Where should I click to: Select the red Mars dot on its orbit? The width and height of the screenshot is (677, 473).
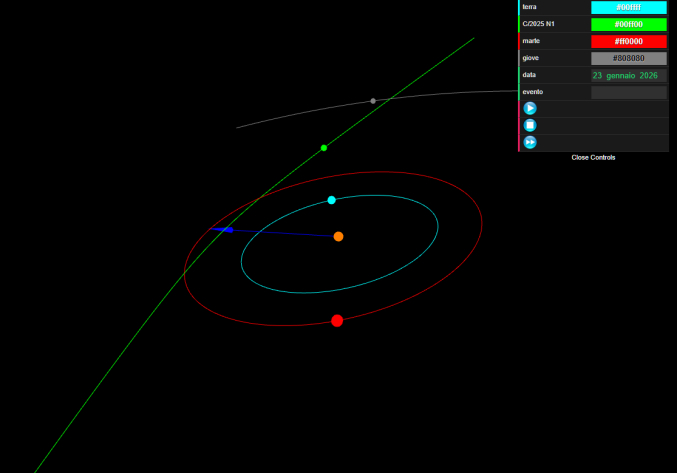(337, 321)
